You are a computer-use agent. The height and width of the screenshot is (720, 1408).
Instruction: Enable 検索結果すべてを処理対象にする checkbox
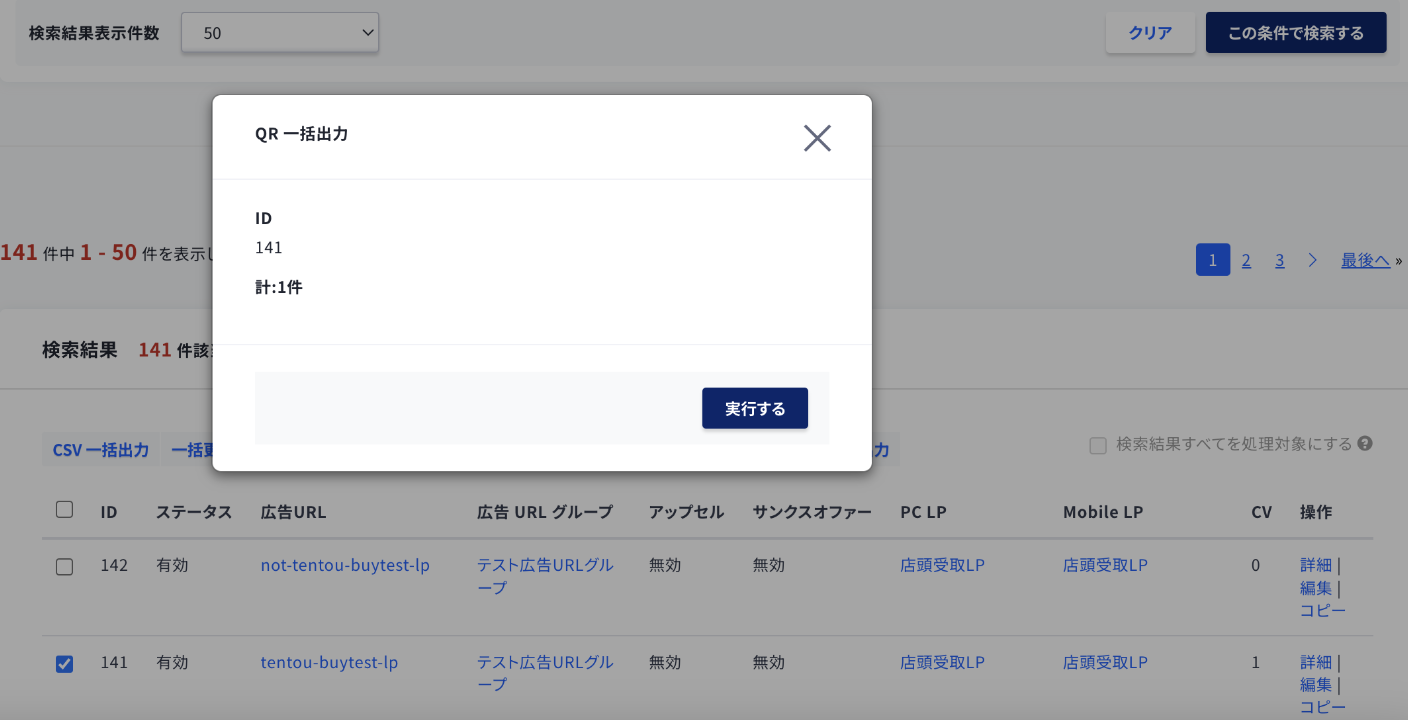pos(1098,445)
